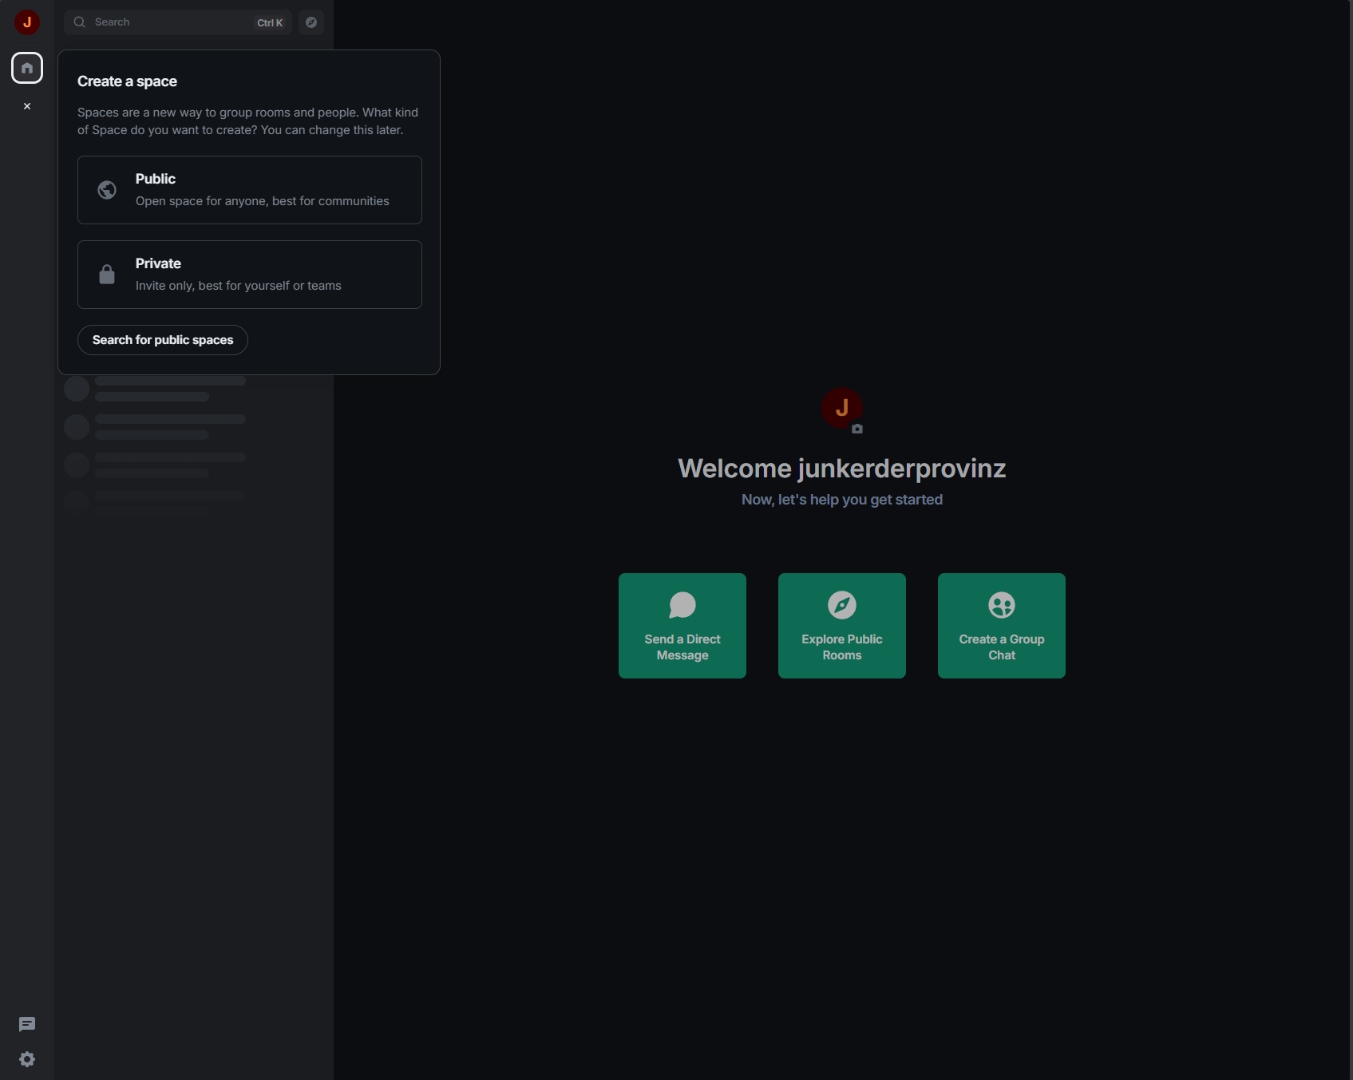Screen dimensions: 1353x1080
Task: Open the user avatar menu in top-left
Action: pos(27,22)
